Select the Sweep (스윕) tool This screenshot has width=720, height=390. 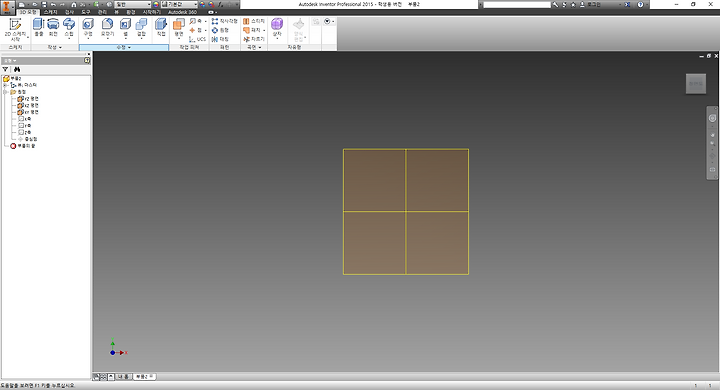click(x=69, y=28)
